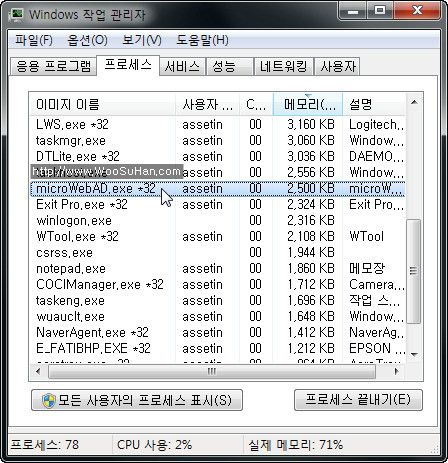The height and width of the screenshot is (463, 448).
Task: Click vertical scrollbar down arrow
Action: (414, 355)
